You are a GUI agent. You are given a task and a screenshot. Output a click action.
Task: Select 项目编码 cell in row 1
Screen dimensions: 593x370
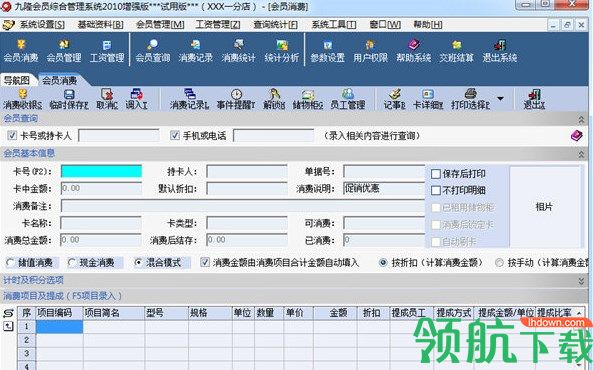(59, 327)
